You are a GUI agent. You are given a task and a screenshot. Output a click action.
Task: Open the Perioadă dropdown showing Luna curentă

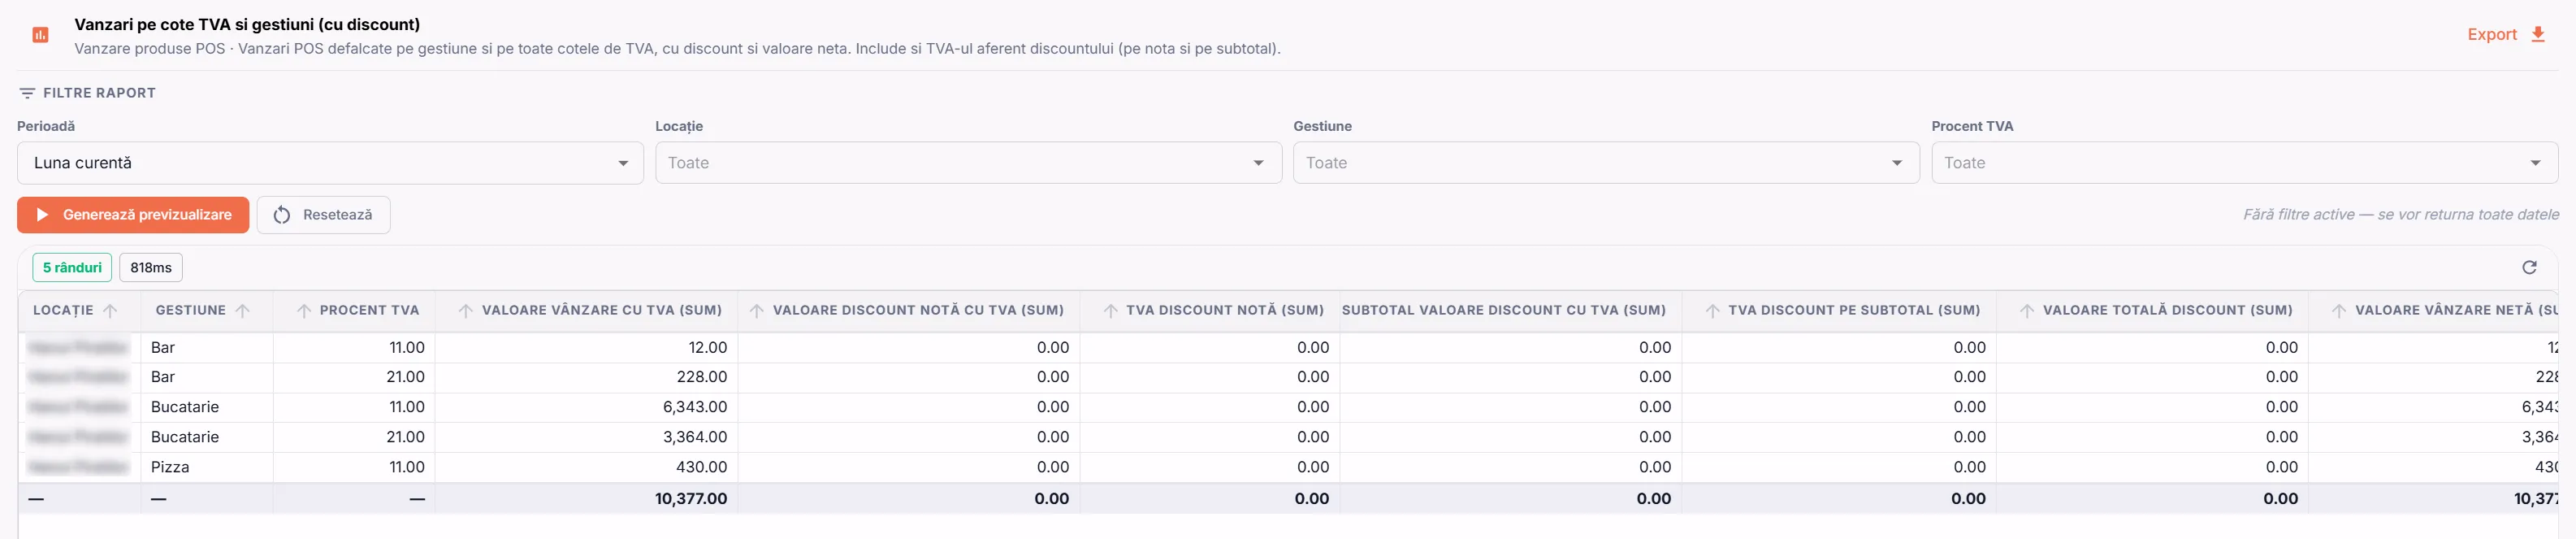coord(330,163)
